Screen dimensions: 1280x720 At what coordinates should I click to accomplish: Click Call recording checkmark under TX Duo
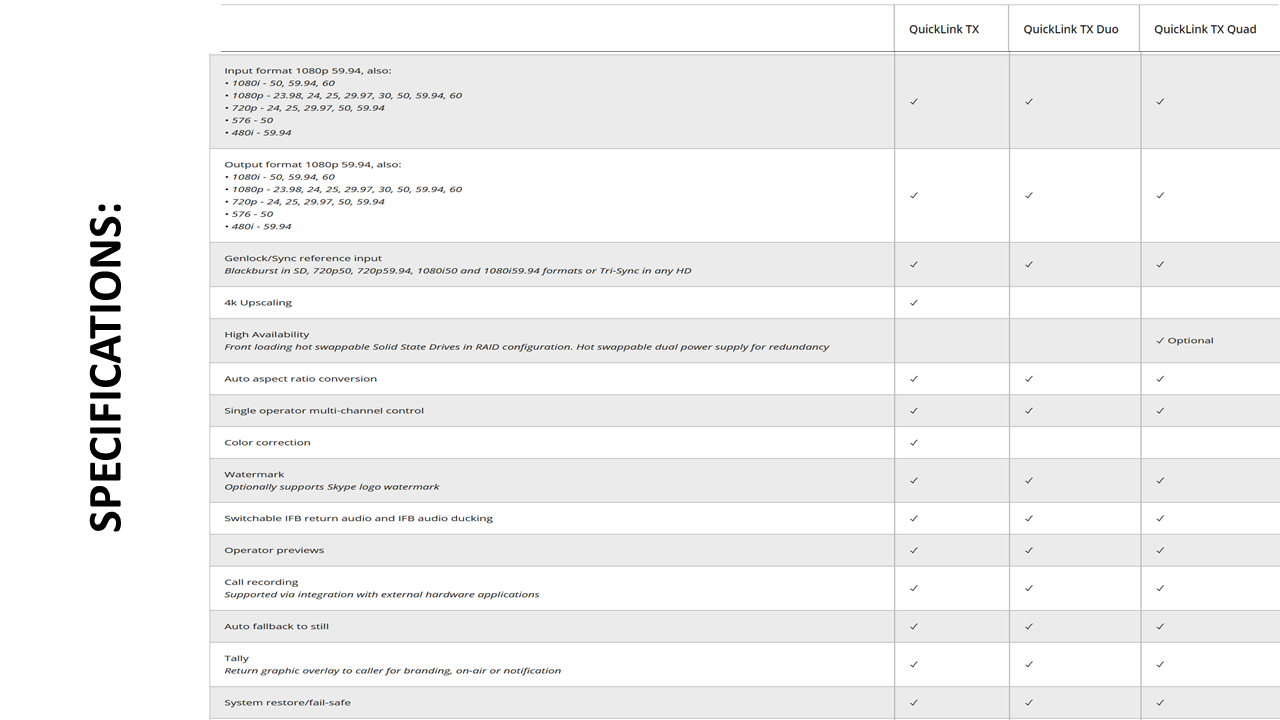[1029, 588]
